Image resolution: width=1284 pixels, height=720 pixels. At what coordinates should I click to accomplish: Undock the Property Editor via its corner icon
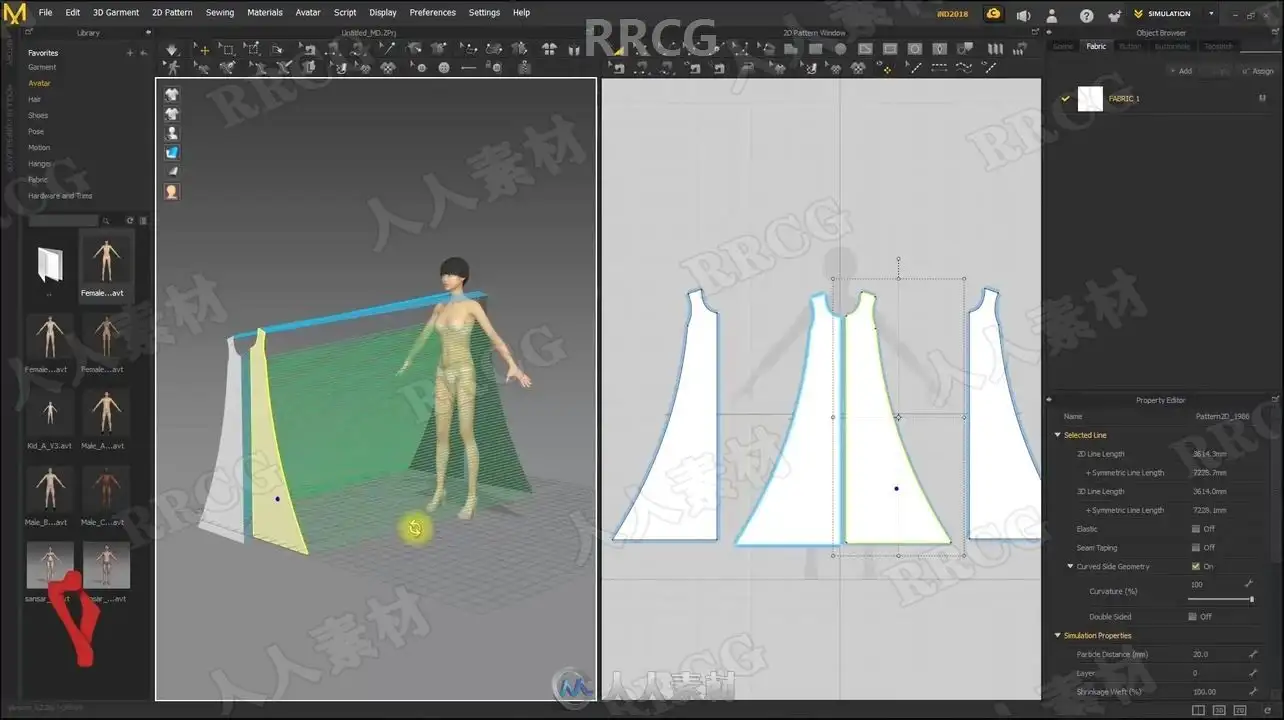click(x=1274, y=400)
